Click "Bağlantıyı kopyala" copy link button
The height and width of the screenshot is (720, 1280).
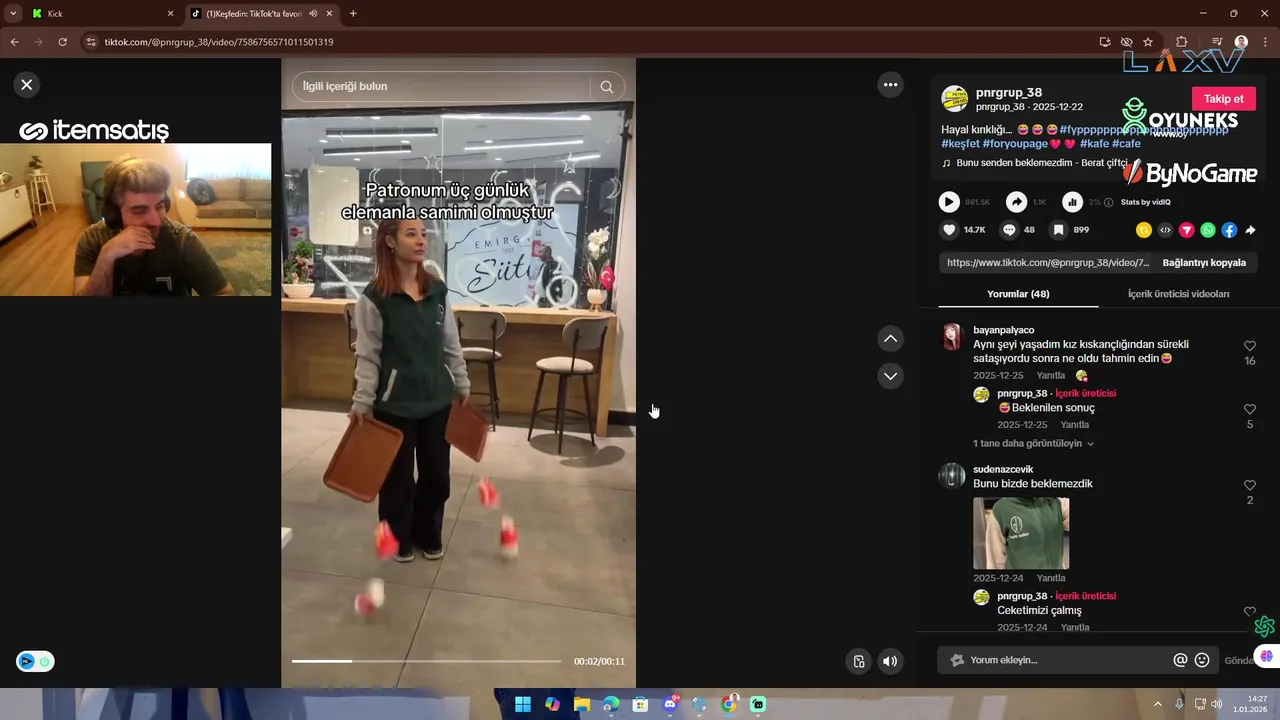[1204, 263]
